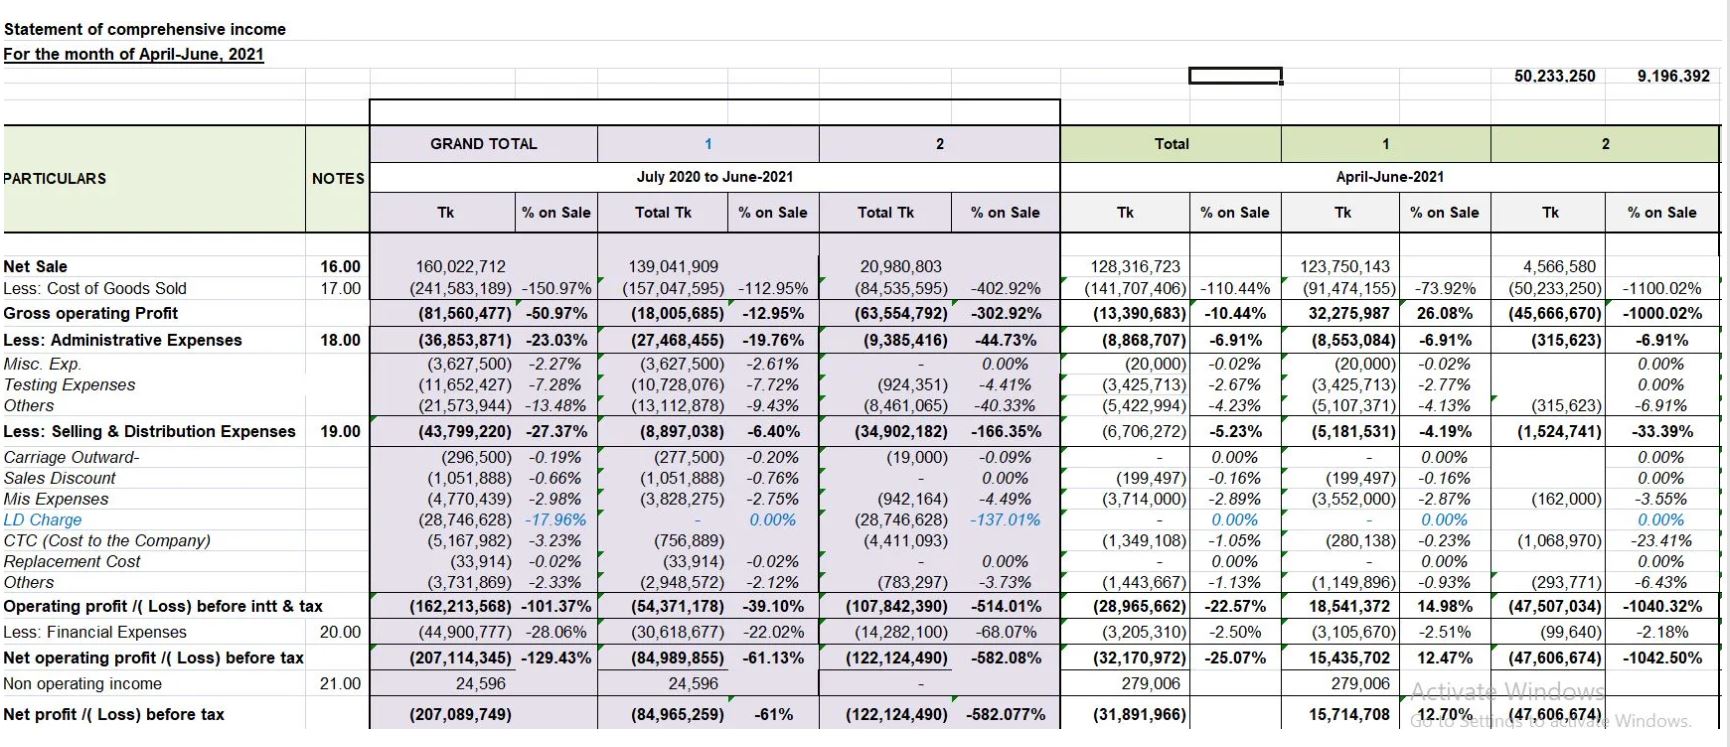The image size is (1730, 747).
Task: Click the 'Net profit /( Loss) before tax' label
Action: tap(113, 714)
